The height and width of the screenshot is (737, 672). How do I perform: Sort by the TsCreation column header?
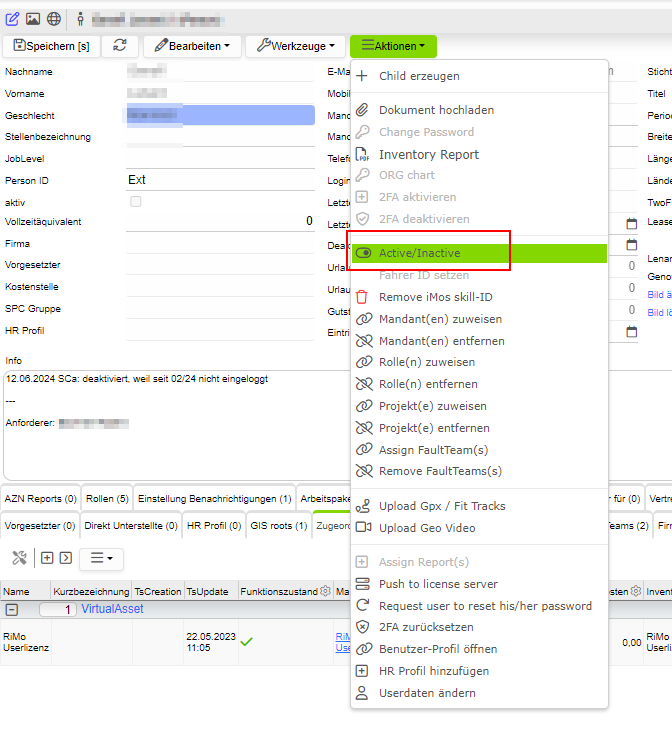pos(157,592)
